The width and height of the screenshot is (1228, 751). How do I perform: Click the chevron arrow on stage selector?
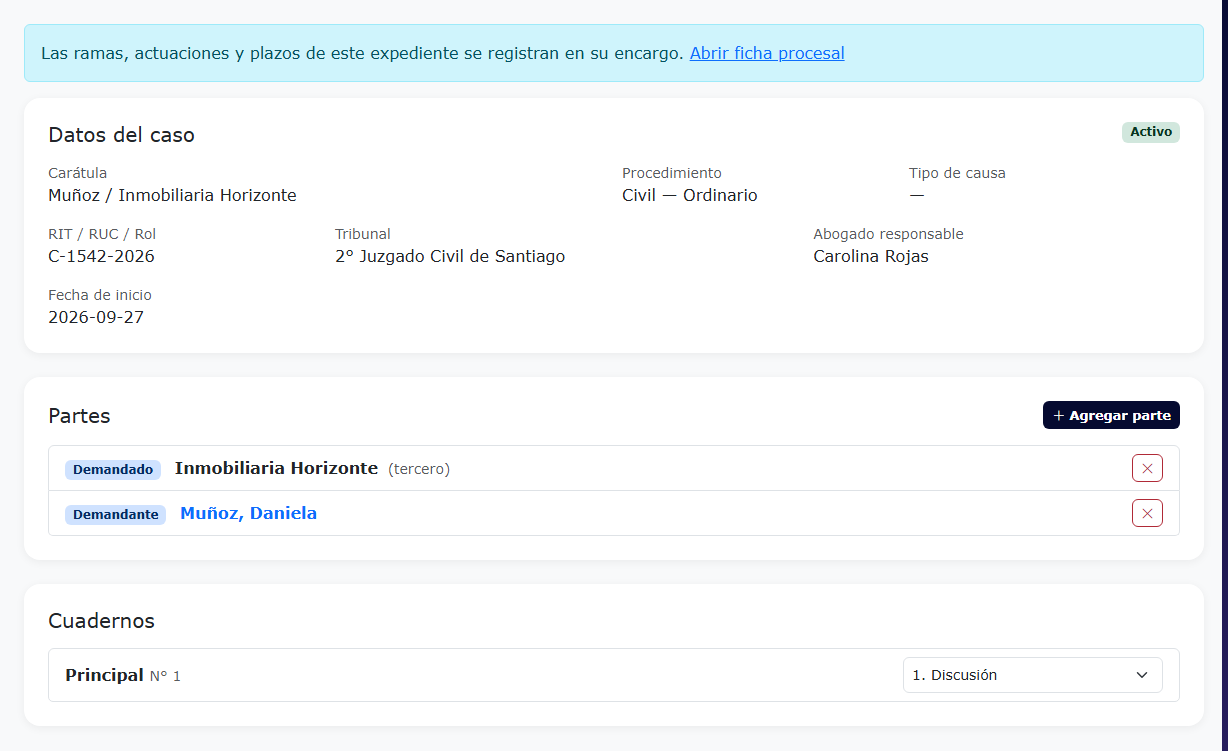pyautogui.click(x=1142, y=675)
